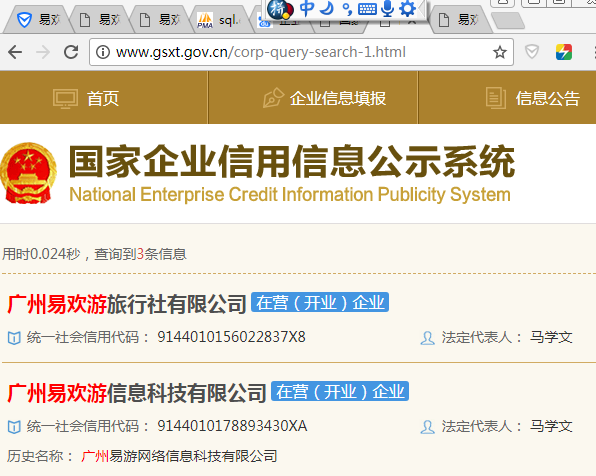Toggle IME punctuation mode icon
The image size is (596, 476).
[347, 9]
